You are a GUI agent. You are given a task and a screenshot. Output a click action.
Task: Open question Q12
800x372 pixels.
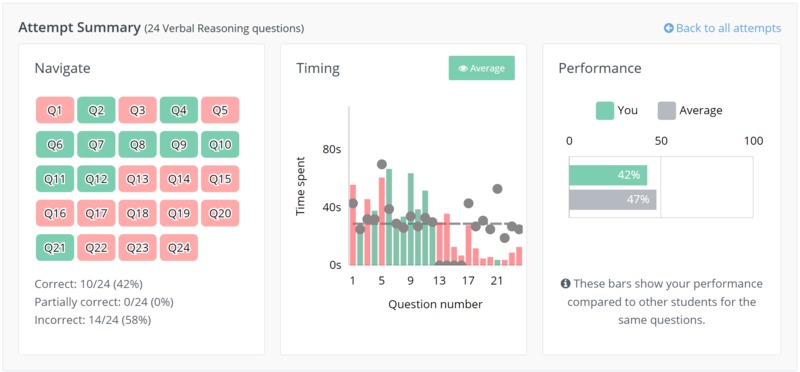click(96, 179)
